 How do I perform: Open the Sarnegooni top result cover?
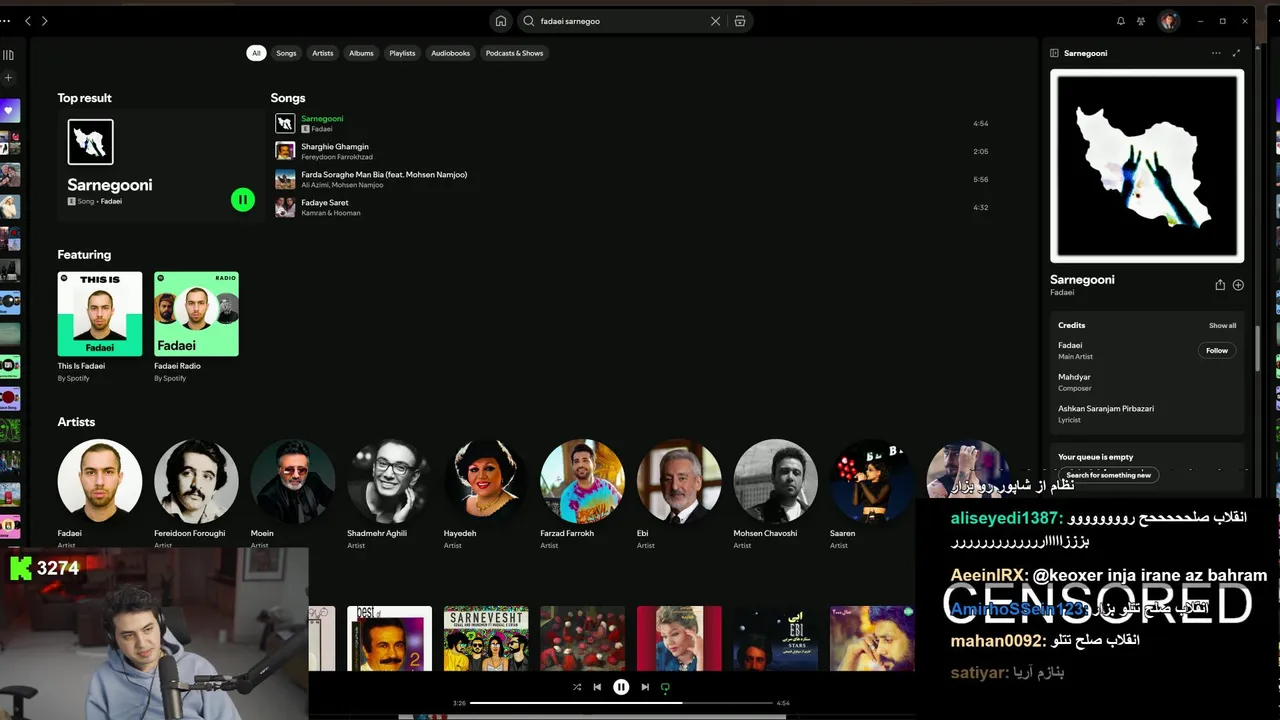click(90, 142)
